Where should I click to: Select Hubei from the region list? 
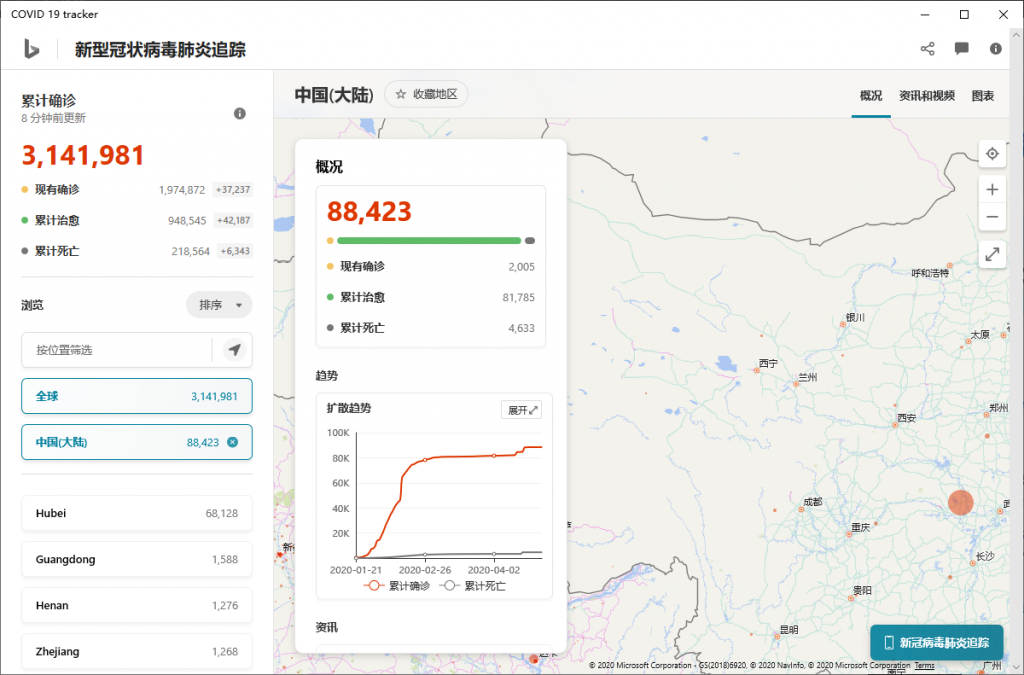pos(136,513)
